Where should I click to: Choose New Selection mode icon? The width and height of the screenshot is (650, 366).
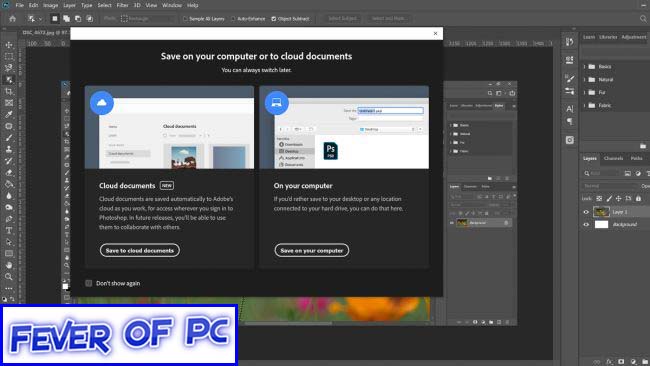[x=55, y=19]
